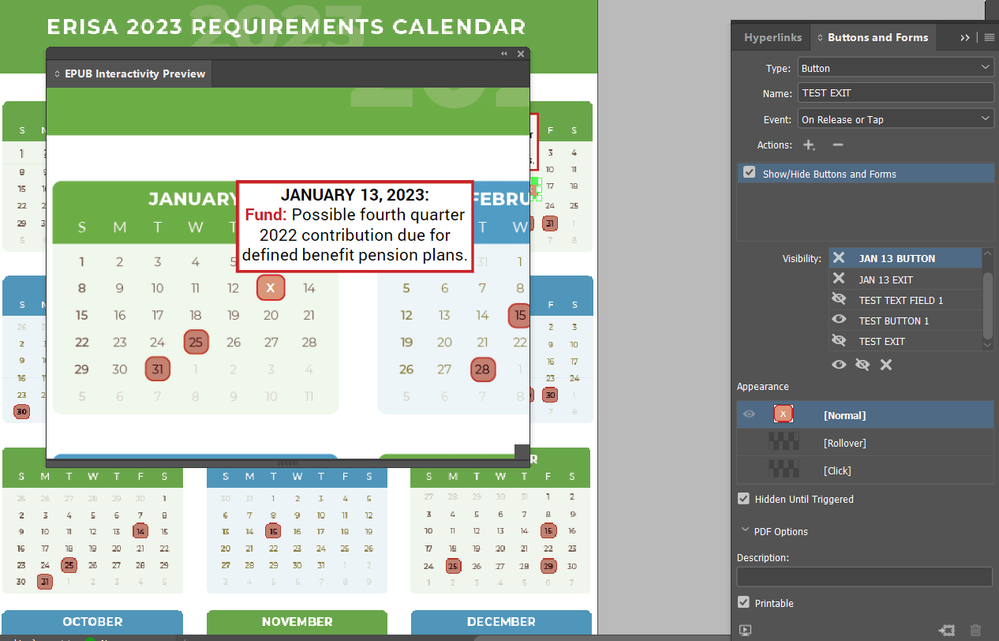Viewport: 999px width, 641px height.
Task: Click the X exit button on January 13
Action: (x=271, y=288)
